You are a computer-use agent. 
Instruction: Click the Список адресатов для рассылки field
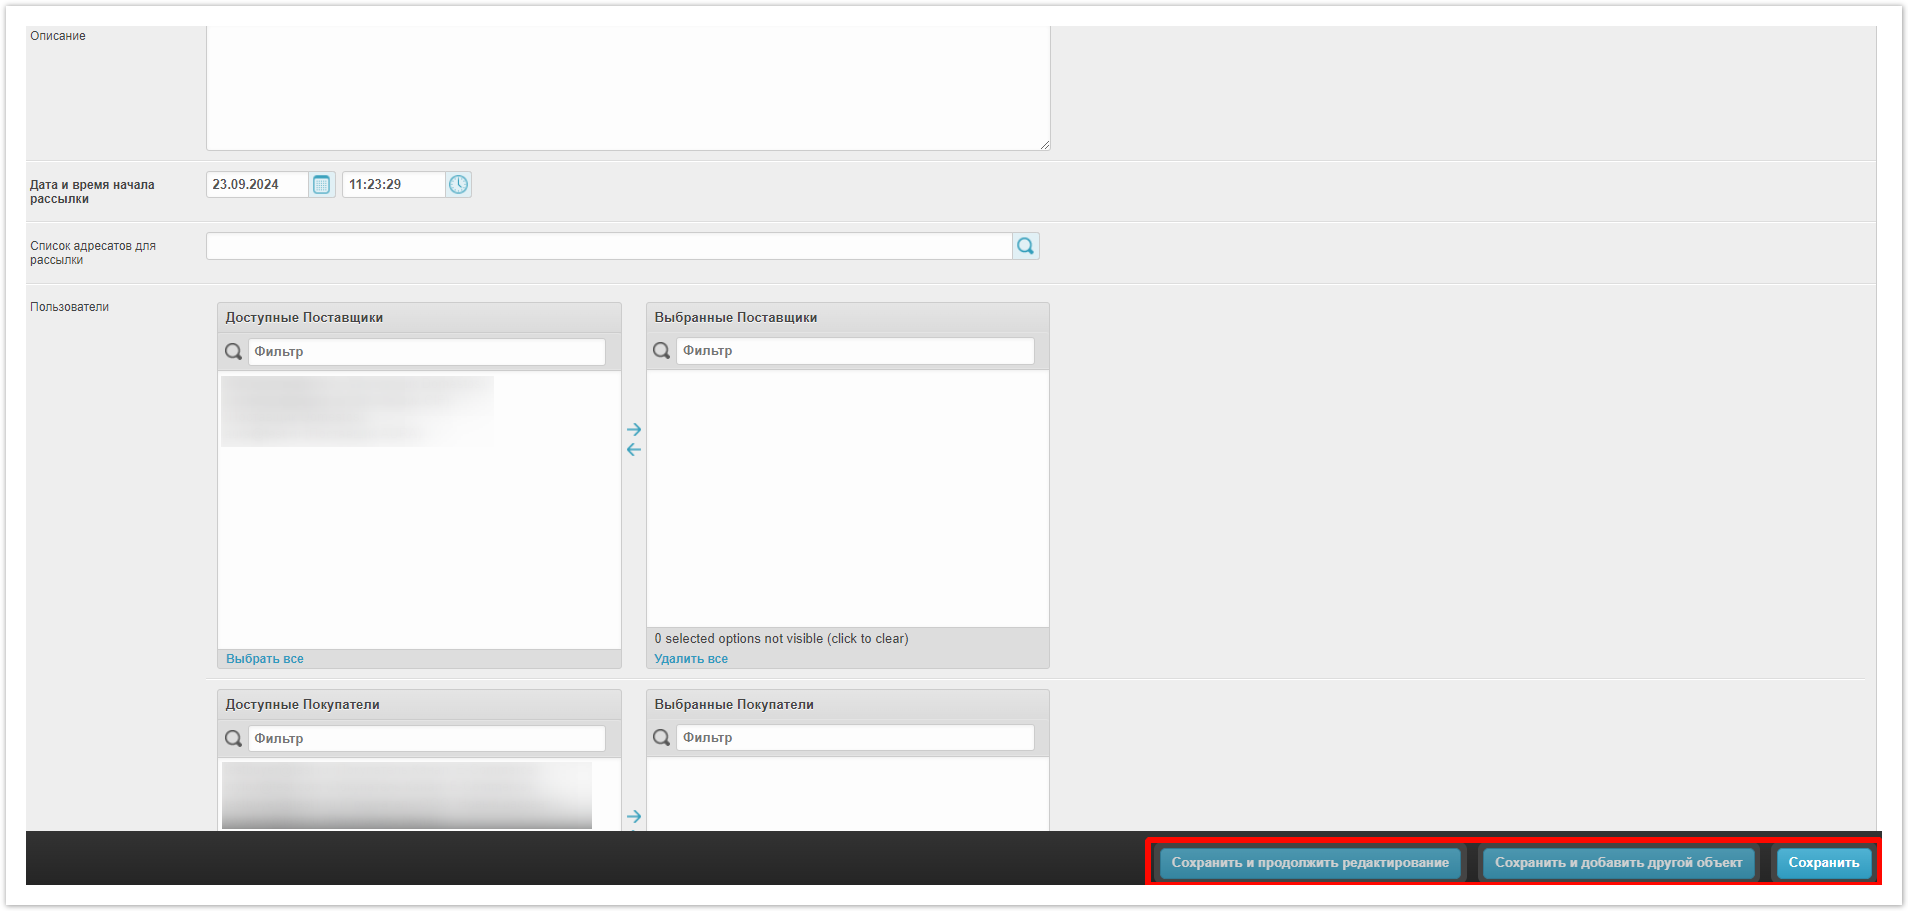click(x=608, y=246)
